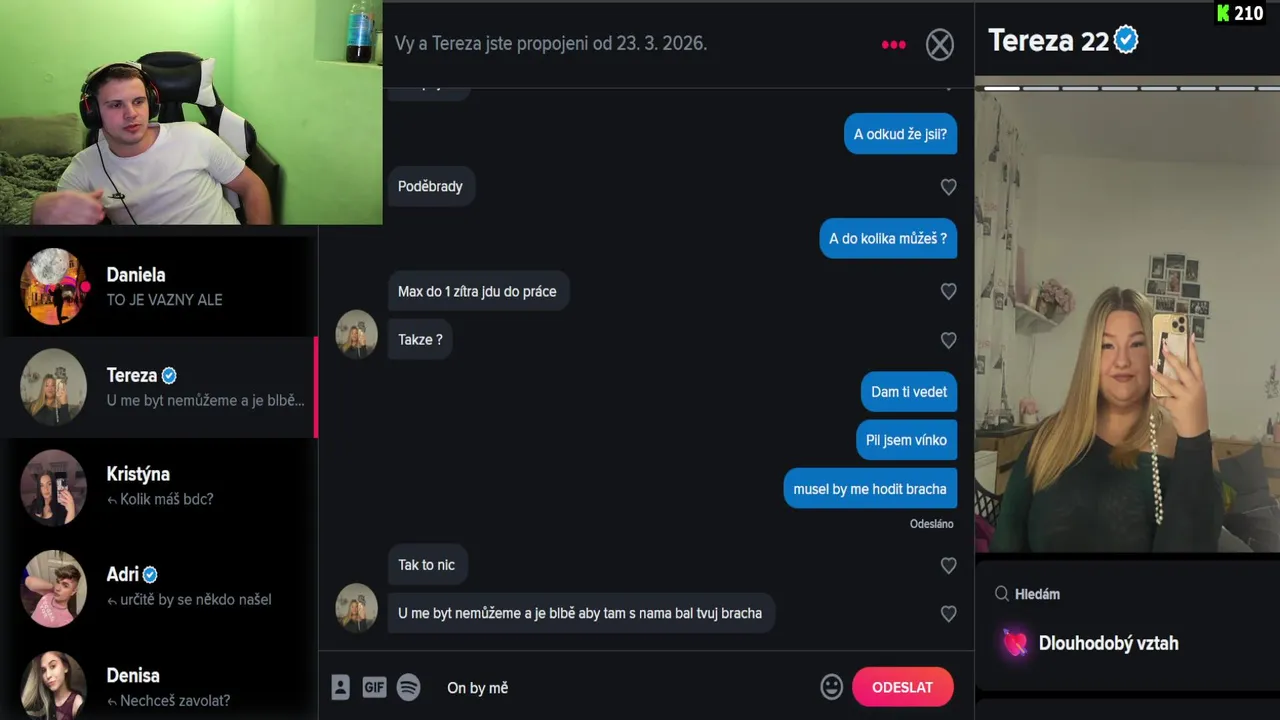The height and width of the screenshot is (720, 1280).
Task: Like the "Max do 1 zítra jdu do práce" message
Action: point(948,292)
